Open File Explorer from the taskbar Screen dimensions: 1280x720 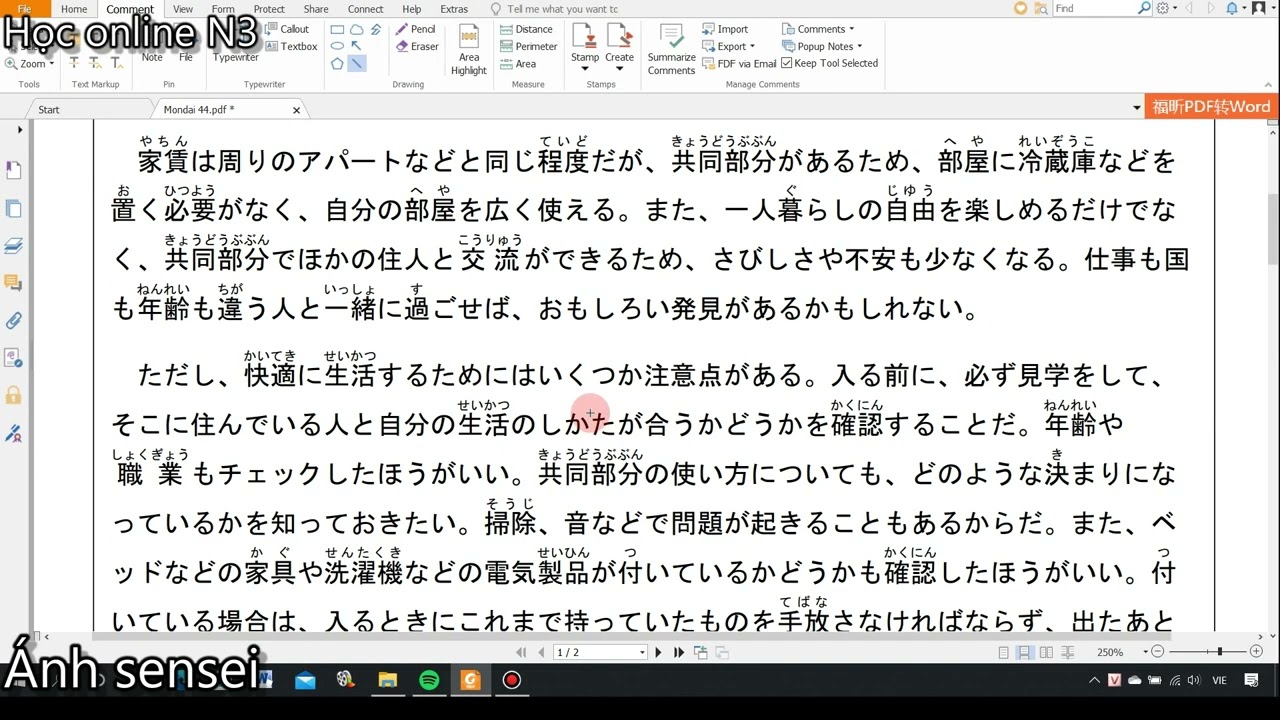pos(387,680)
